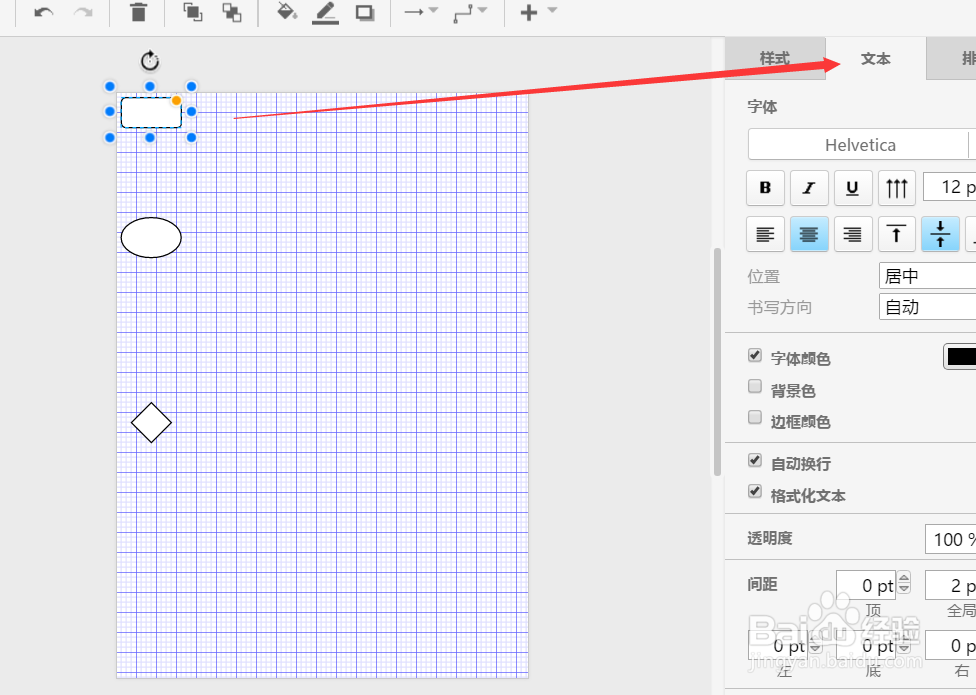
Task: Open the Helvetica font selector
Action: tap(860, 145)
